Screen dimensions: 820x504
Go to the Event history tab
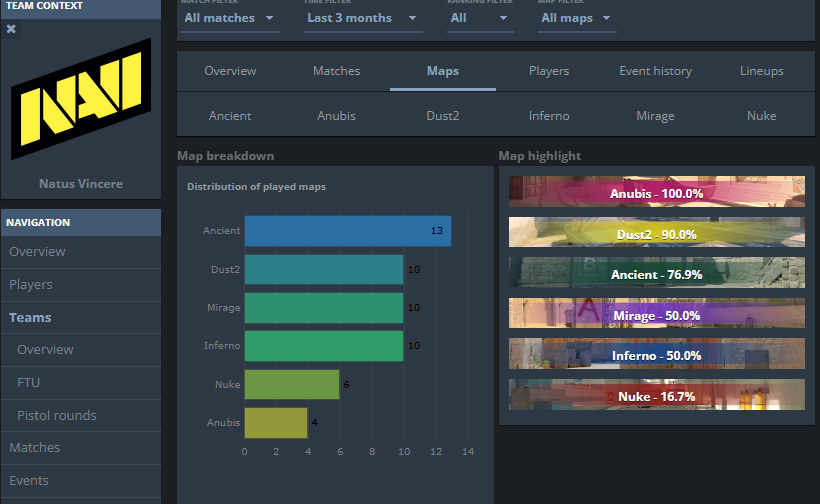click(x=655, y=71)
